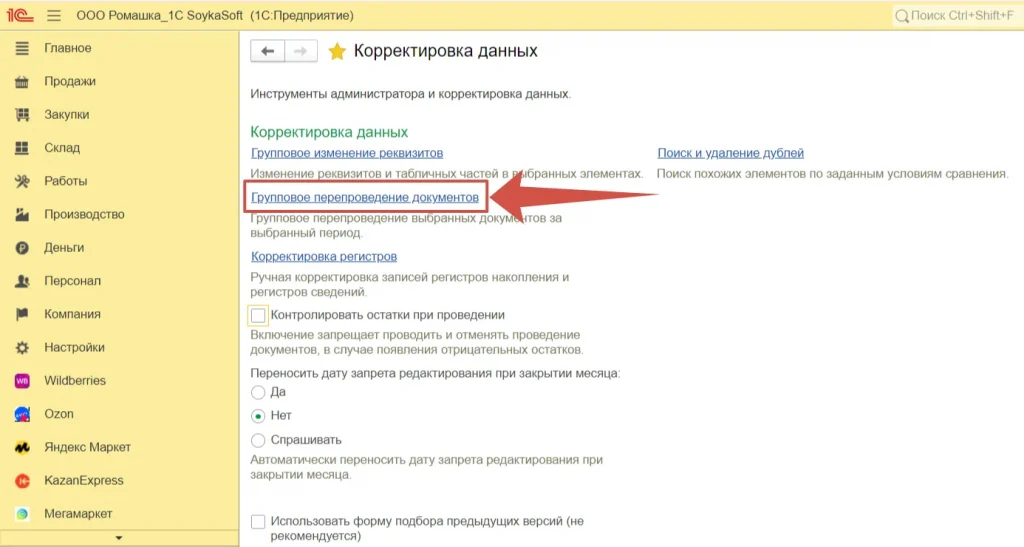Open the Производство section
Image resolution: width=1024 pixels, height=547 pixels.
tap(84, 215)
